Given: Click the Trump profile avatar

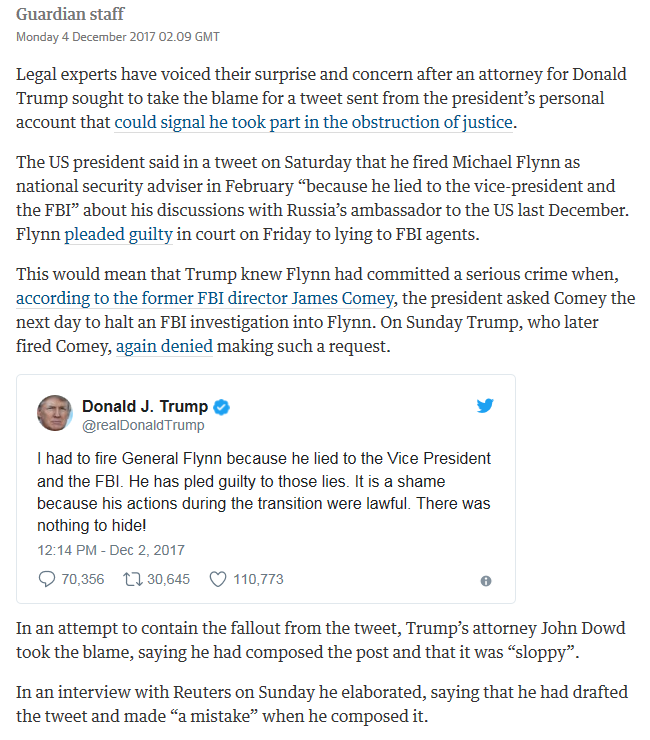Looking at the screenshot, I should [55, 413].
